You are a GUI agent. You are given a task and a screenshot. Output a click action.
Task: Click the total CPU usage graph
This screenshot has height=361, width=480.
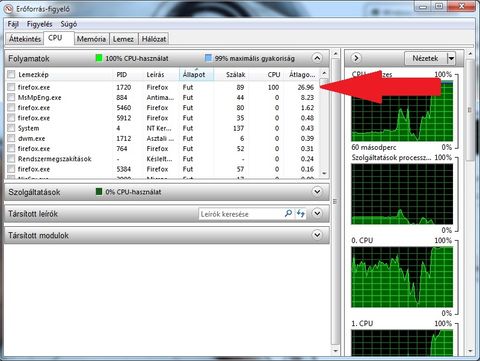point(402,111)
